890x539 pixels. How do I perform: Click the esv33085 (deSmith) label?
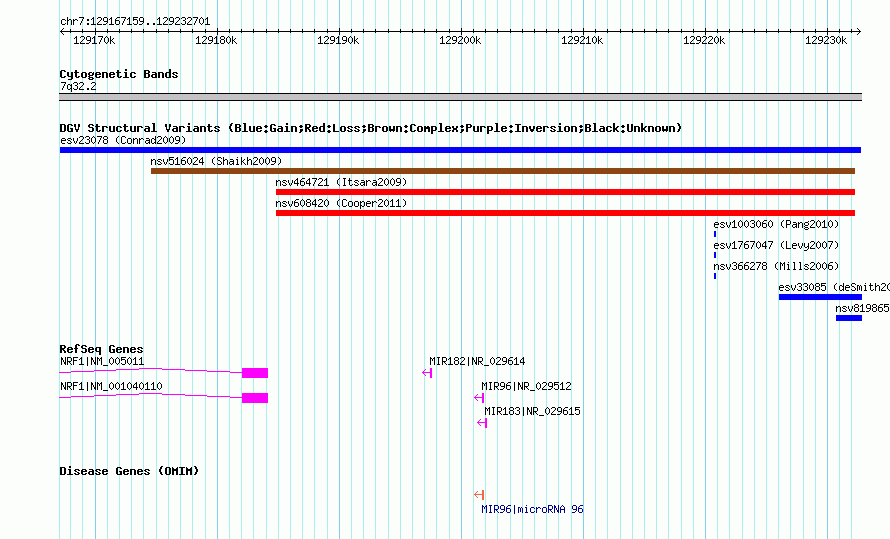tap(834, 287)
